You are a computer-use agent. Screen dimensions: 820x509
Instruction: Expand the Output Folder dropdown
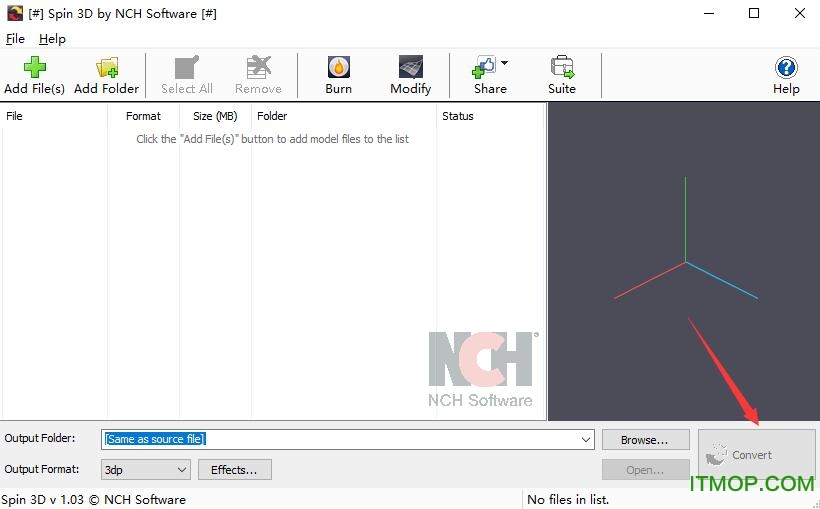[586, 439]
